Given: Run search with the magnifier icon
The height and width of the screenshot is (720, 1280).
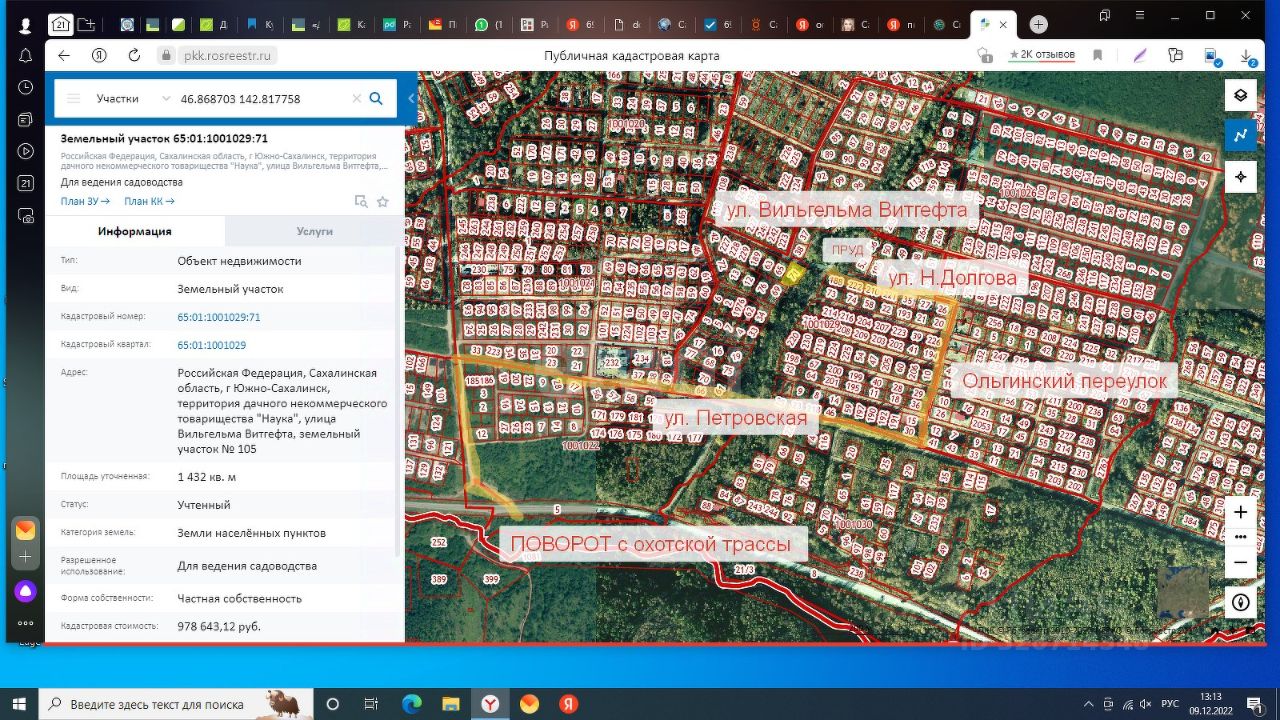Looking at the screenshot, I should (376, 99).
